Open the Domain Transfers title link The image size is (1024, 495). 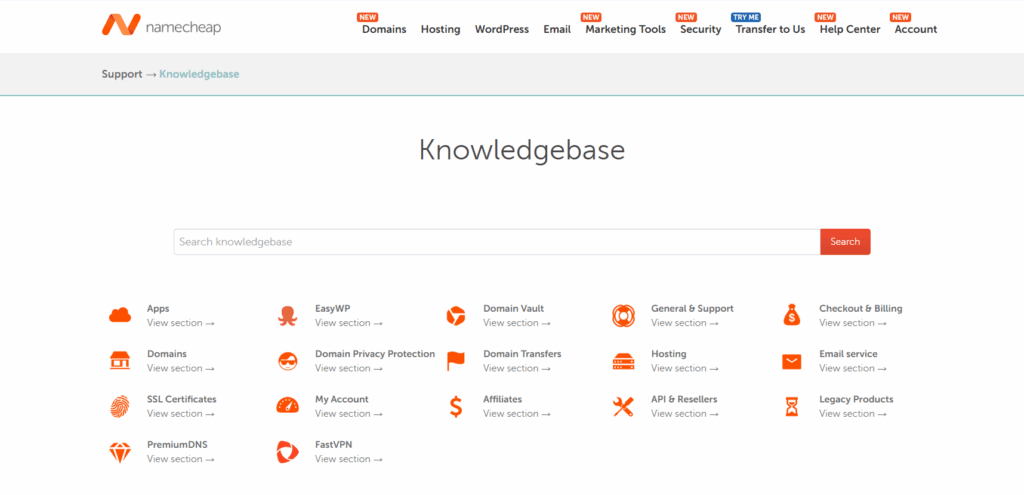(522, 354)
